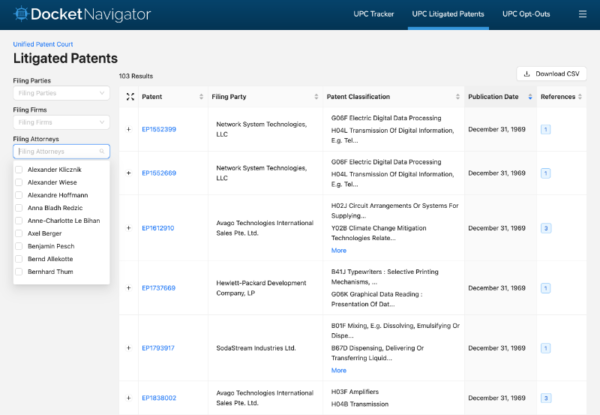Screen dimensions: 600x415
Task: Click the download icon in Download CSV
Action: [527, 74]
